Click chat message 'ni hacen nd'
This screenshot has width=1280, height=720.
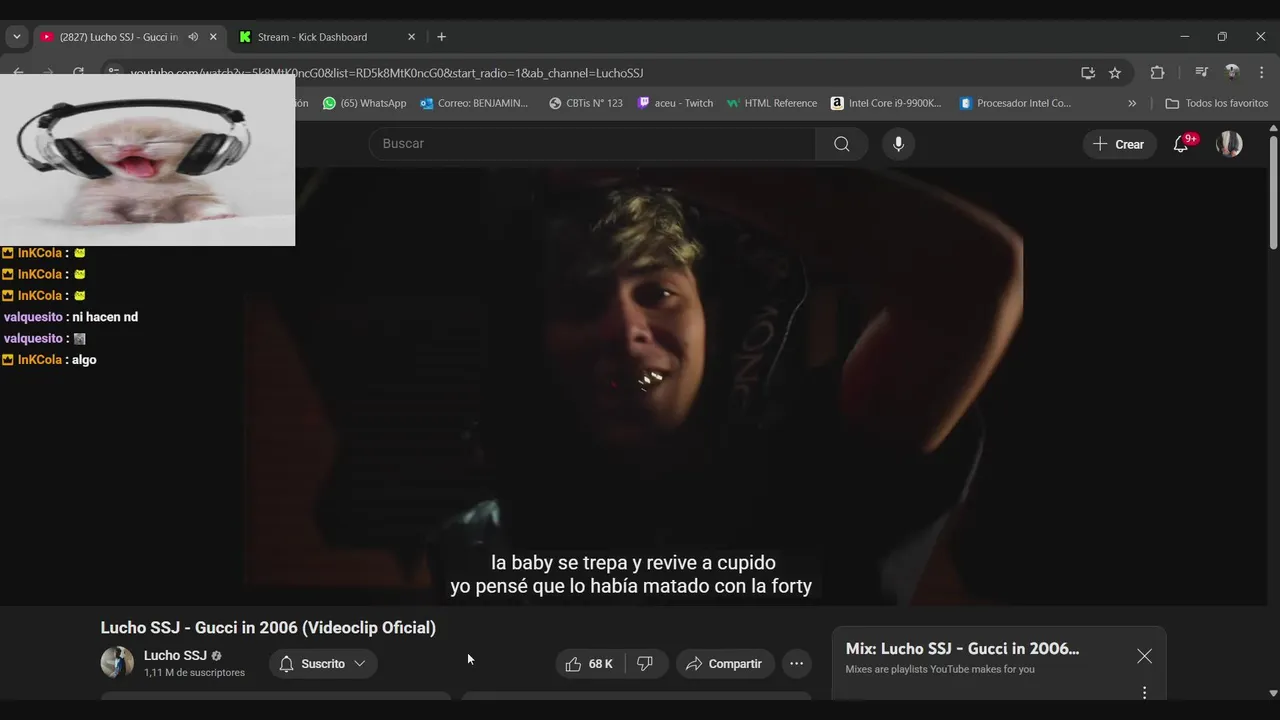105,317
